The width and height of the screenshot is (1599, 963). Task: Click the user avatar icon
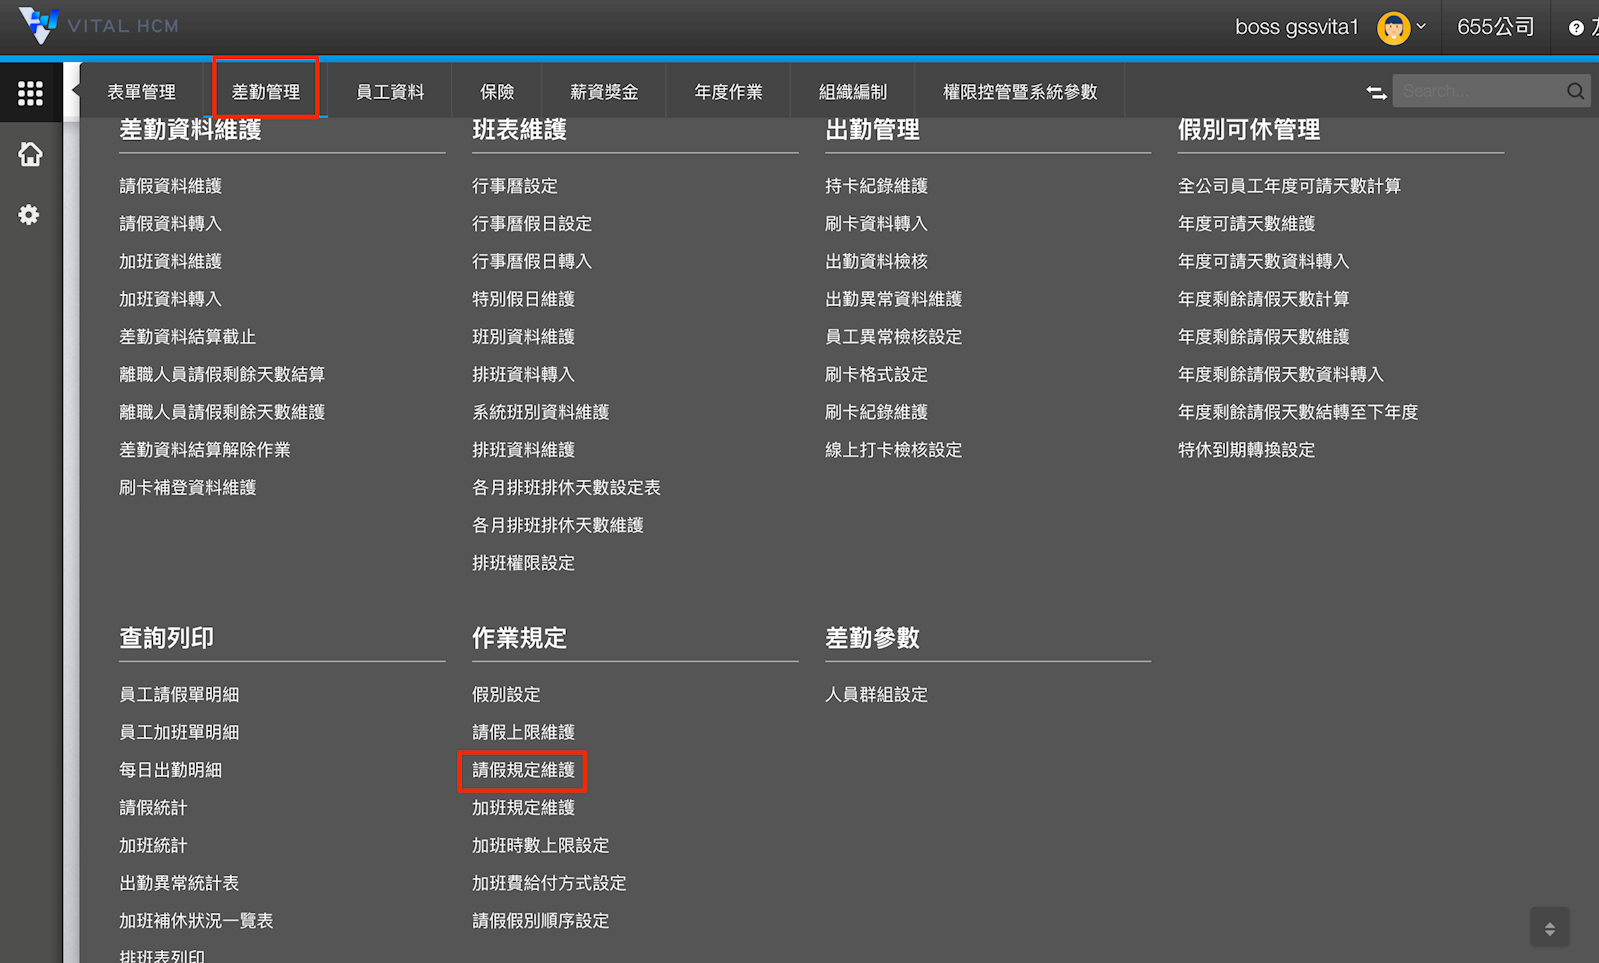point(1392,28)
